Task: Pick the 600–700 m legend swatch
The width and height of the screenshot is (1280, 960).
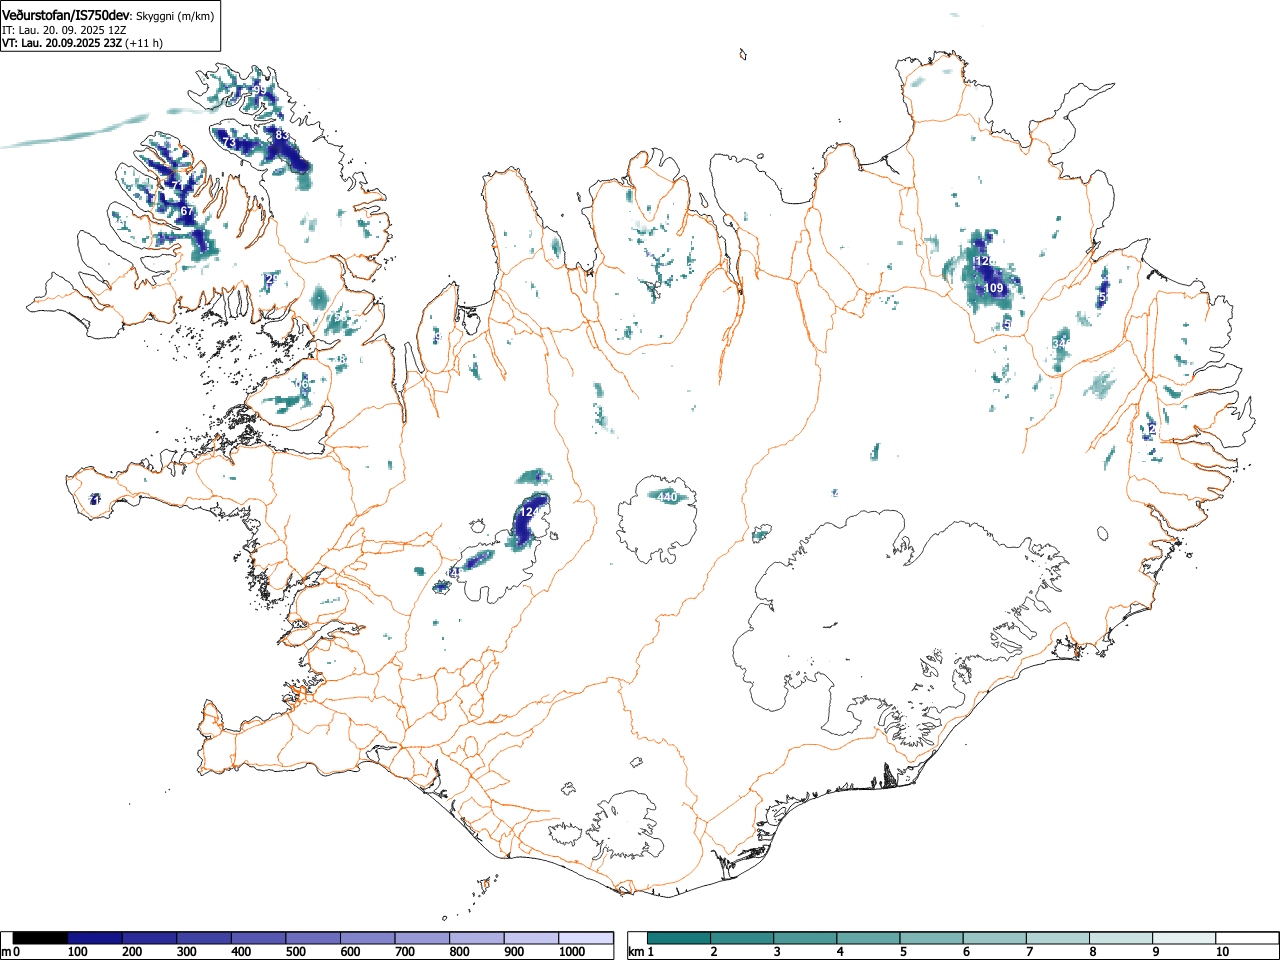Action: [368, 938]
